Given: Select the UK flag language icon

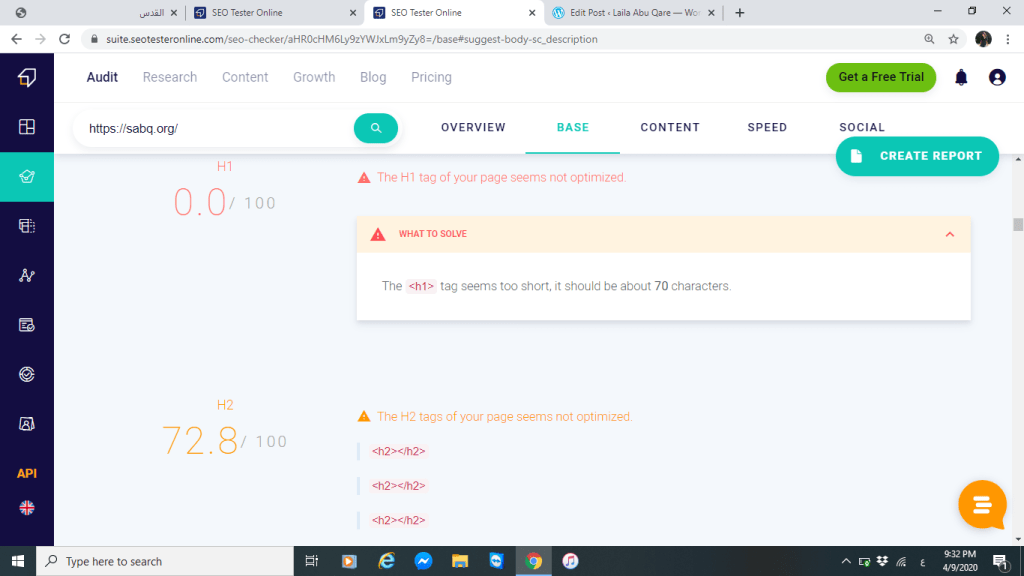Looking at the screenshot, I should coord(27,508).
